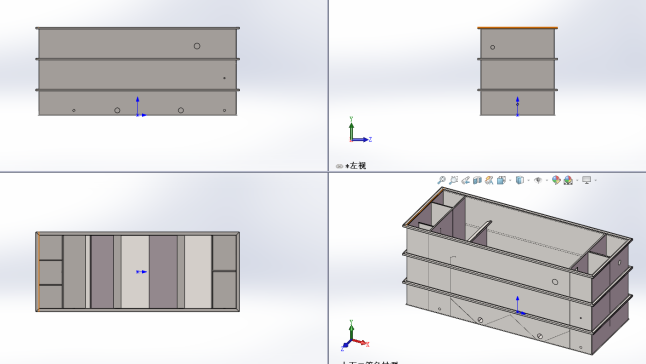Select the circular hole in left view
This screenshot has height=364, width=646.
(492, 47)
